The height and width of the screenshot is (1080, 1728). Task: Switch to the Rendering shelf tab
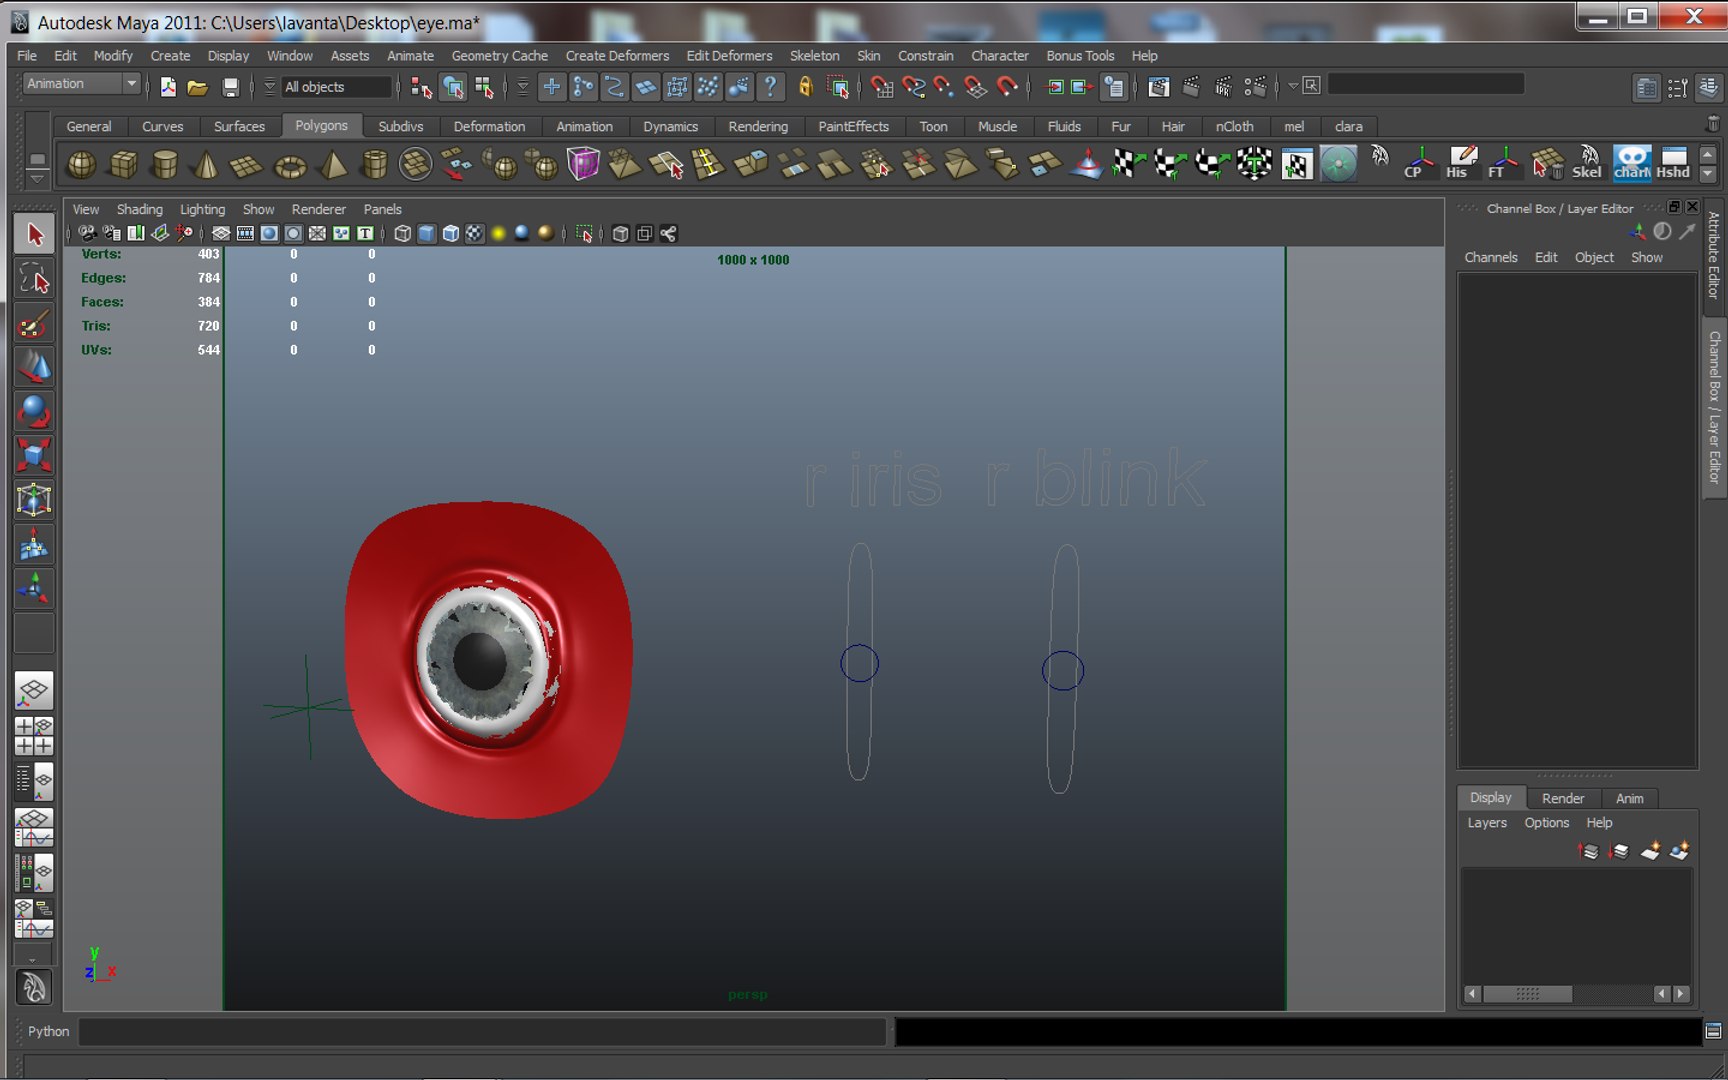757,127
